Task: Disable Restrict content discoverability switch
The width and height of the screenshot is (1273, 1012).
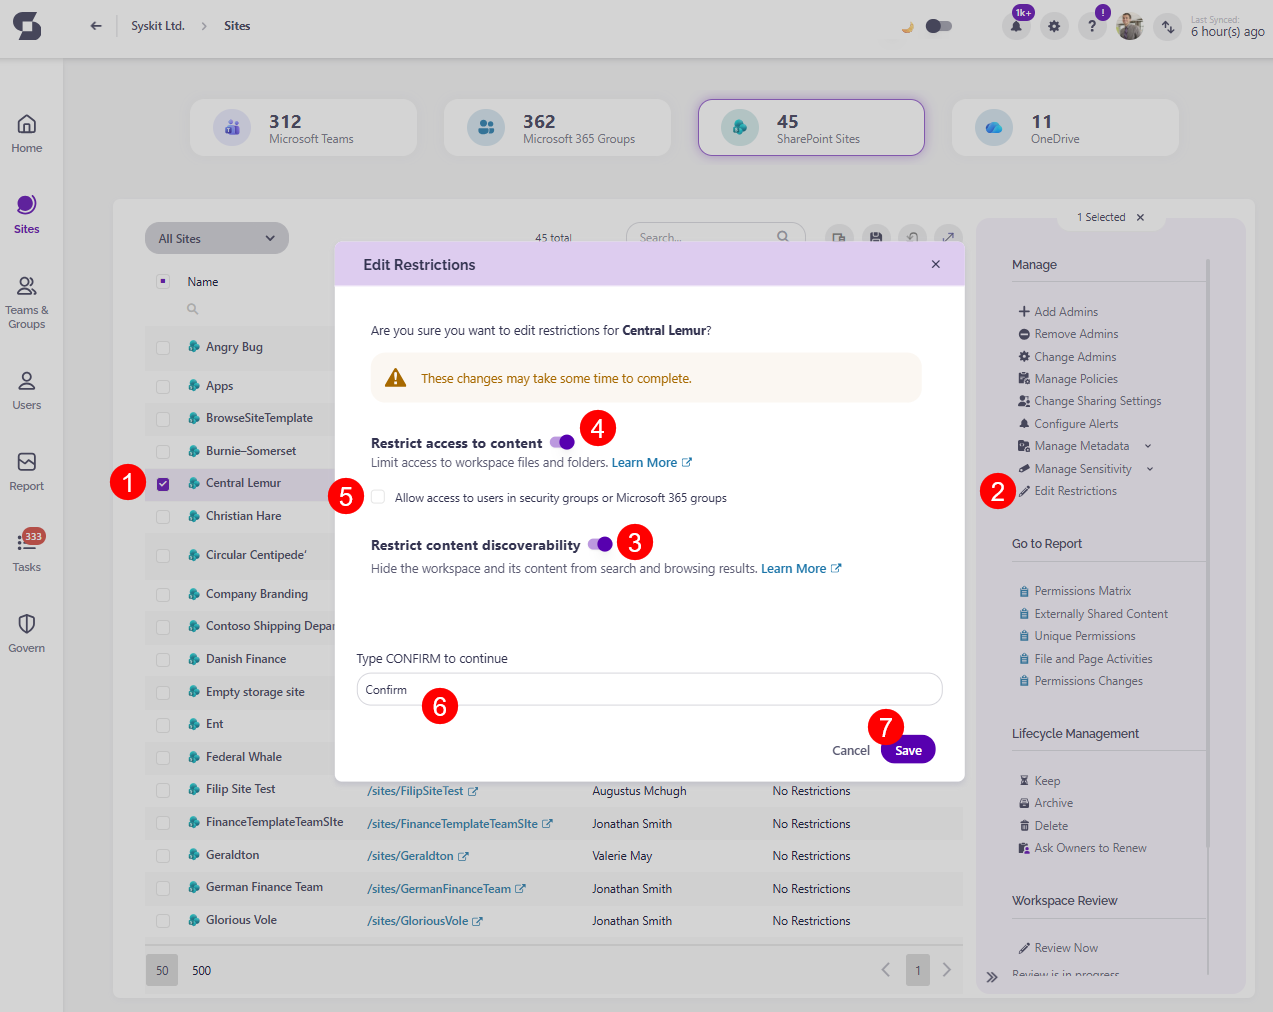Action: [600, 544]
